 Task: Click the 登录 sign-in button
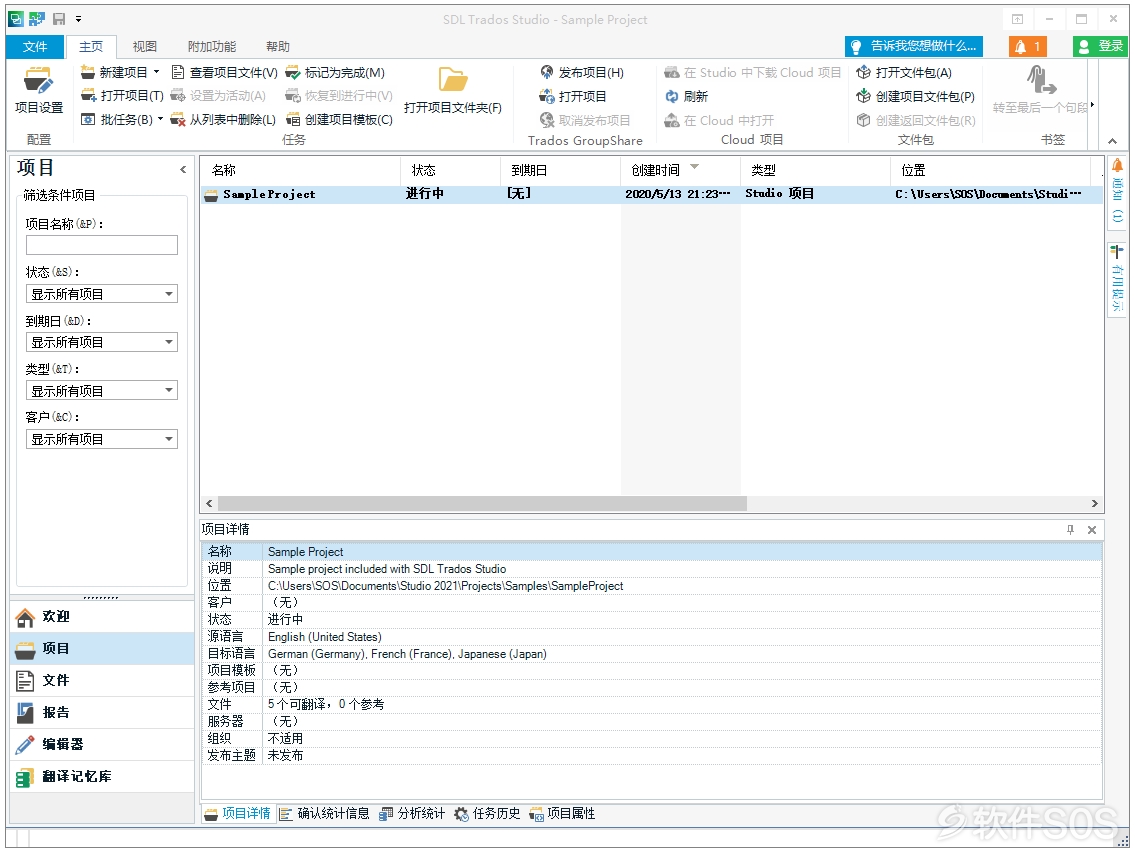[x=1100, y=46]
